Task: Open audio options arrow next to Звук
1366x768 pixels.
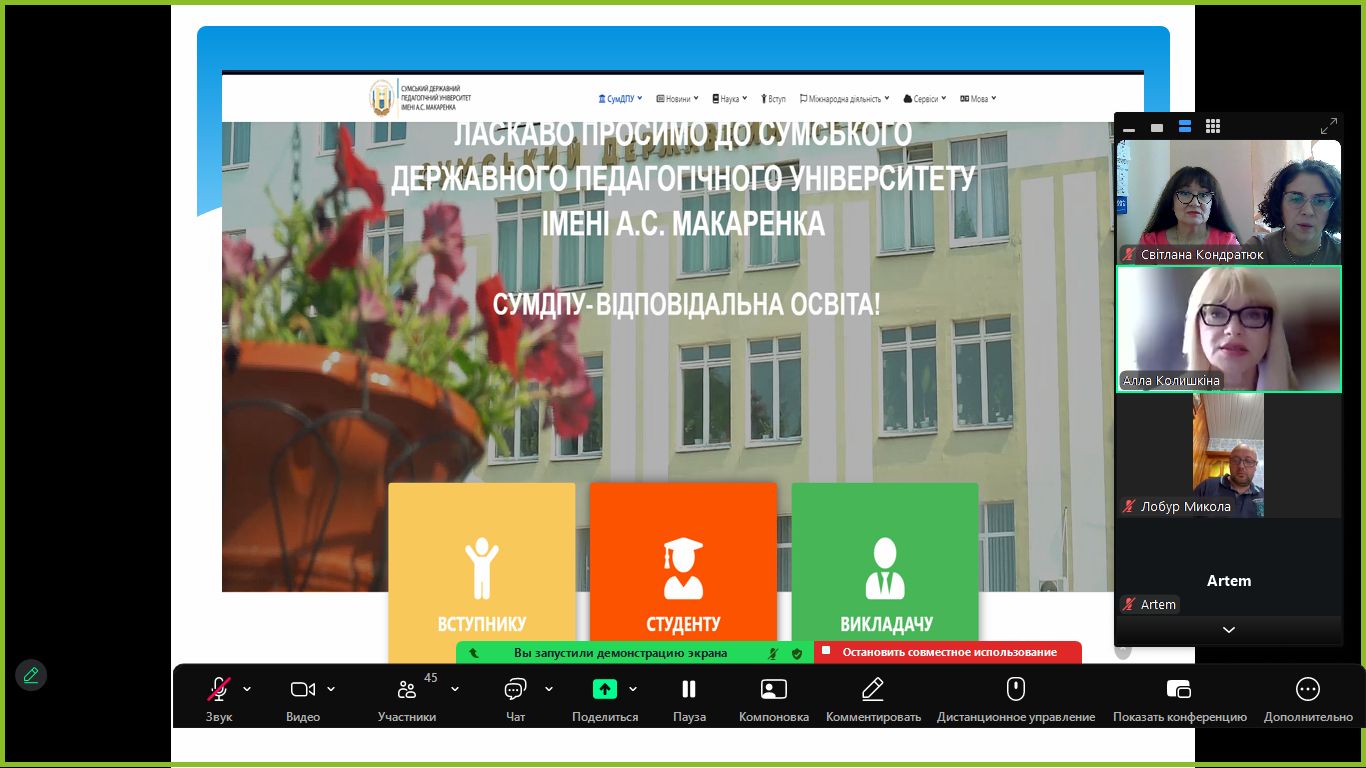Action: 247,689
